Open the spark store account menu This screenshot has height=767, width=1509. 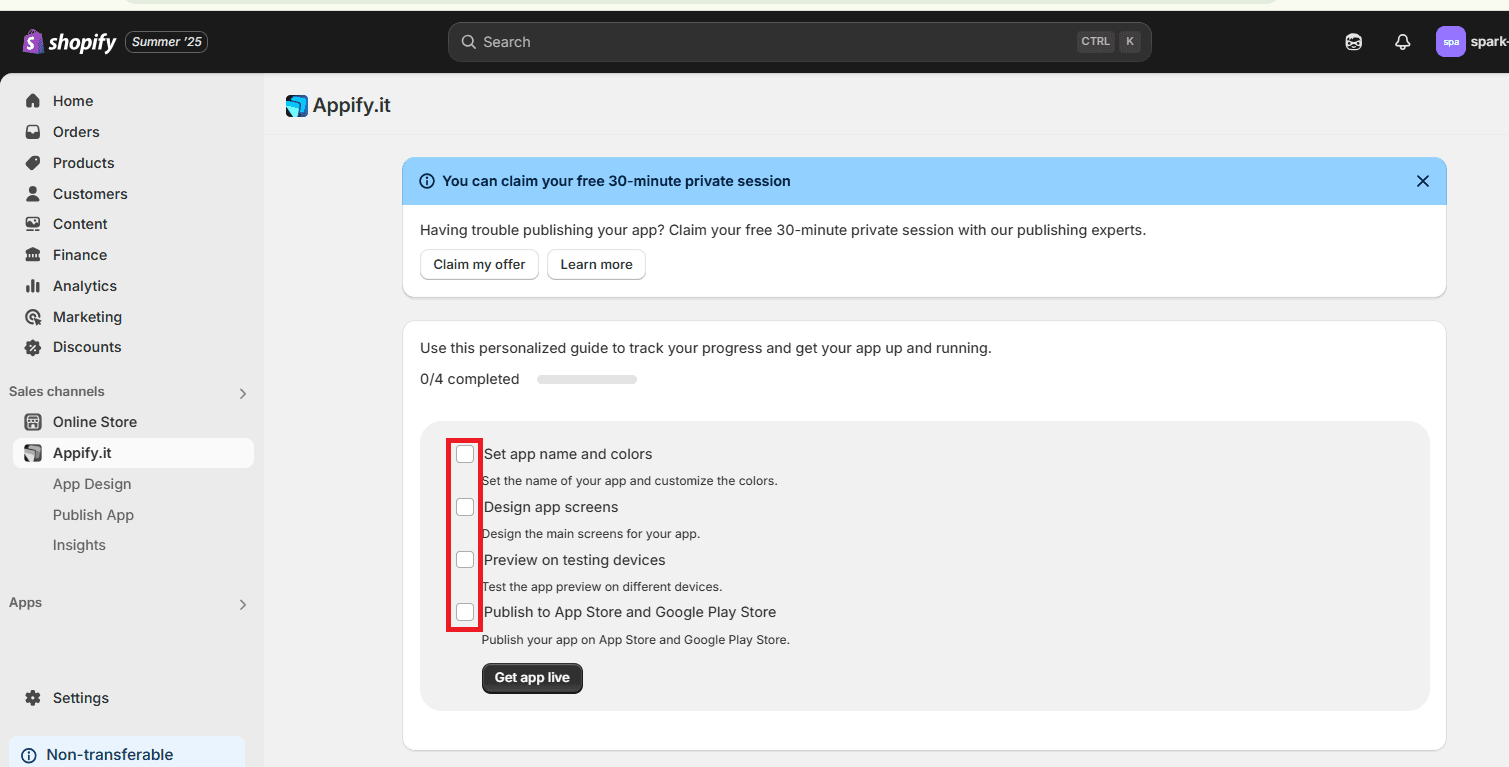click(x=1470, y=42)
